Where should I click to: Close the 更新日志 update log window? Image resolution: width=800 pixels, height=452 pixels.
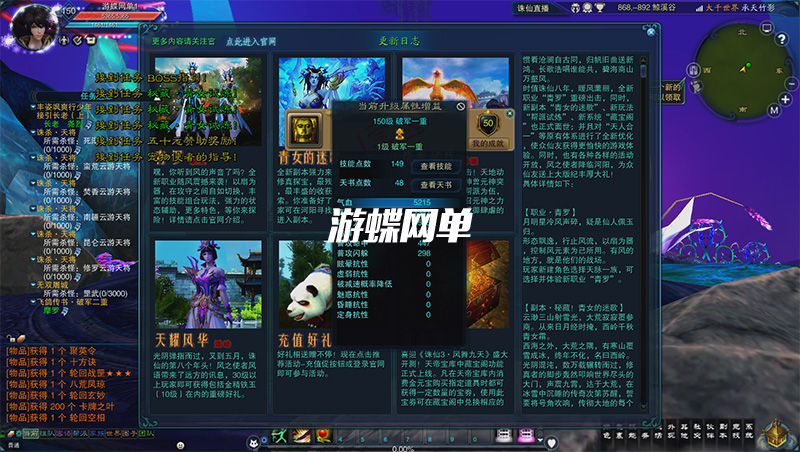tap(651, 32)
